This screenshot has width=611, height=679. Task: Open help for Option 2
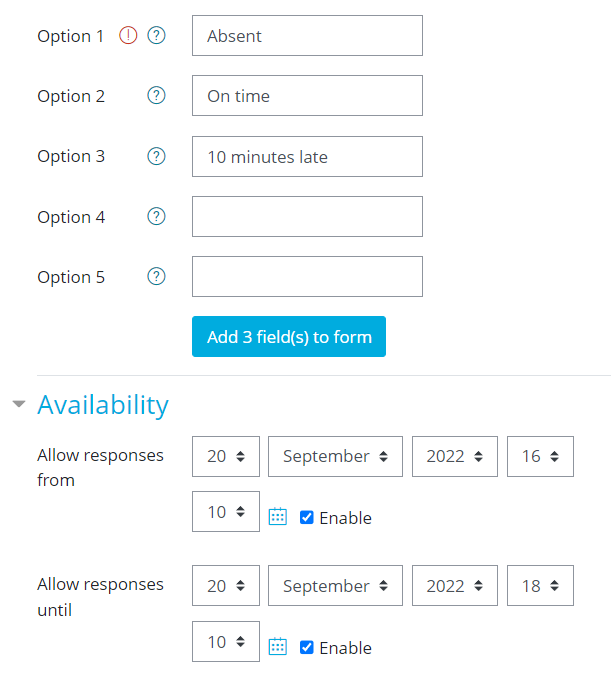(x=156, y=96)
